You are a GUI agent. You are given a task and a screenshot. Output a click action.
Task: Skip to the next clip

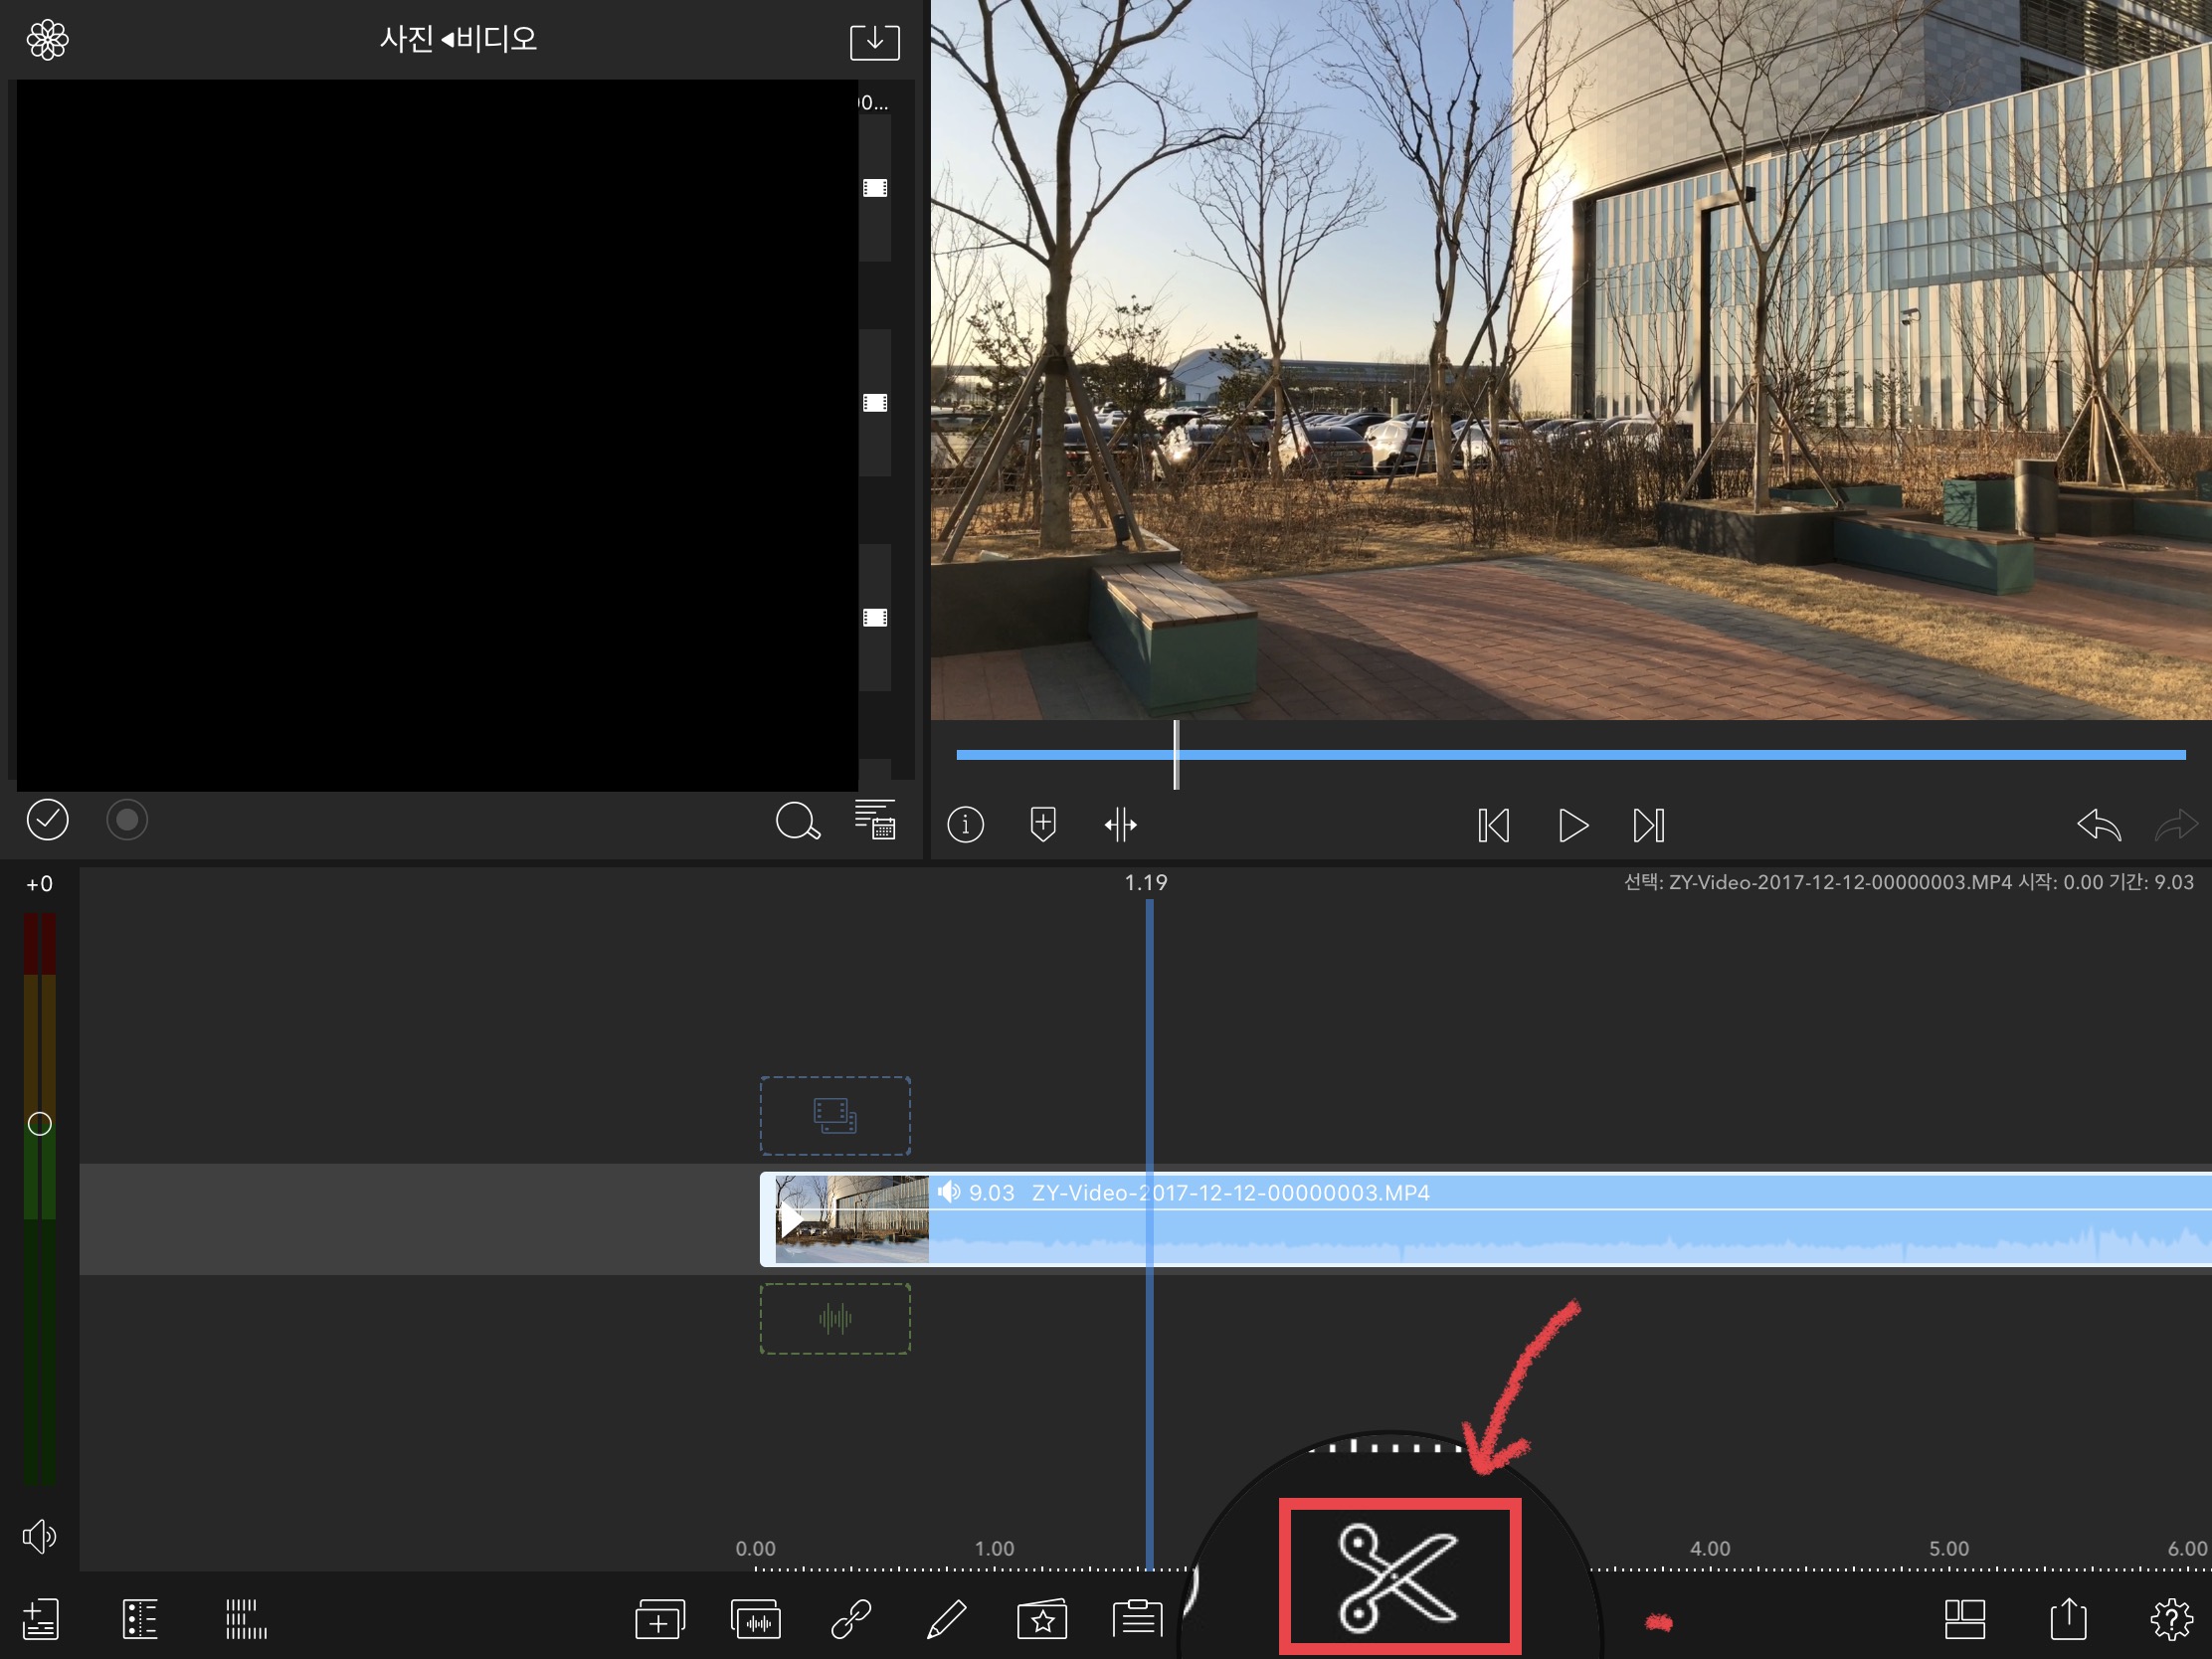pyautogui.click(x=1648, y=825)
